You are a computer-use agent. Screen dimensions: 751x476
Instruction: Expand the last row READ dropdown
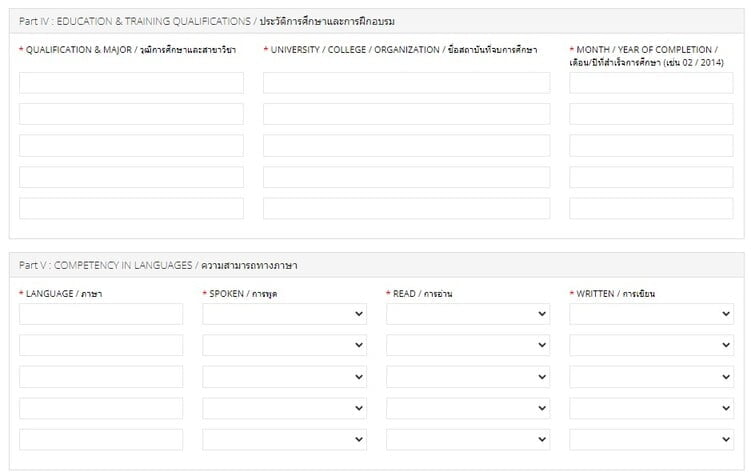[x=468, y=440]
